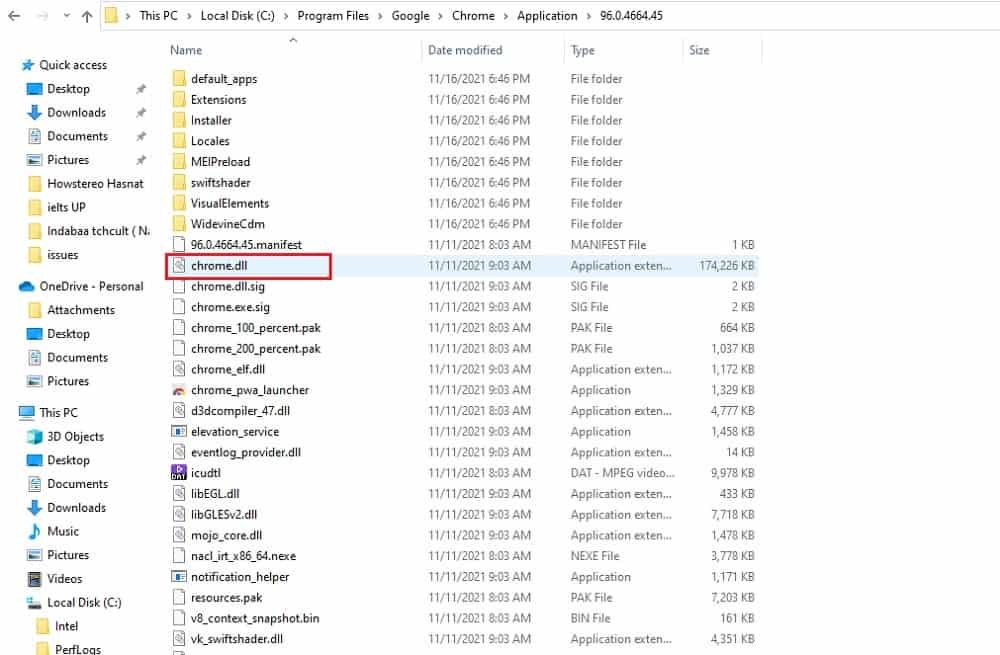This screenshot has width=1000, height=655.
Task: Click the Up one level arrow
Action: pyautogui.click(x=87, y=17)
